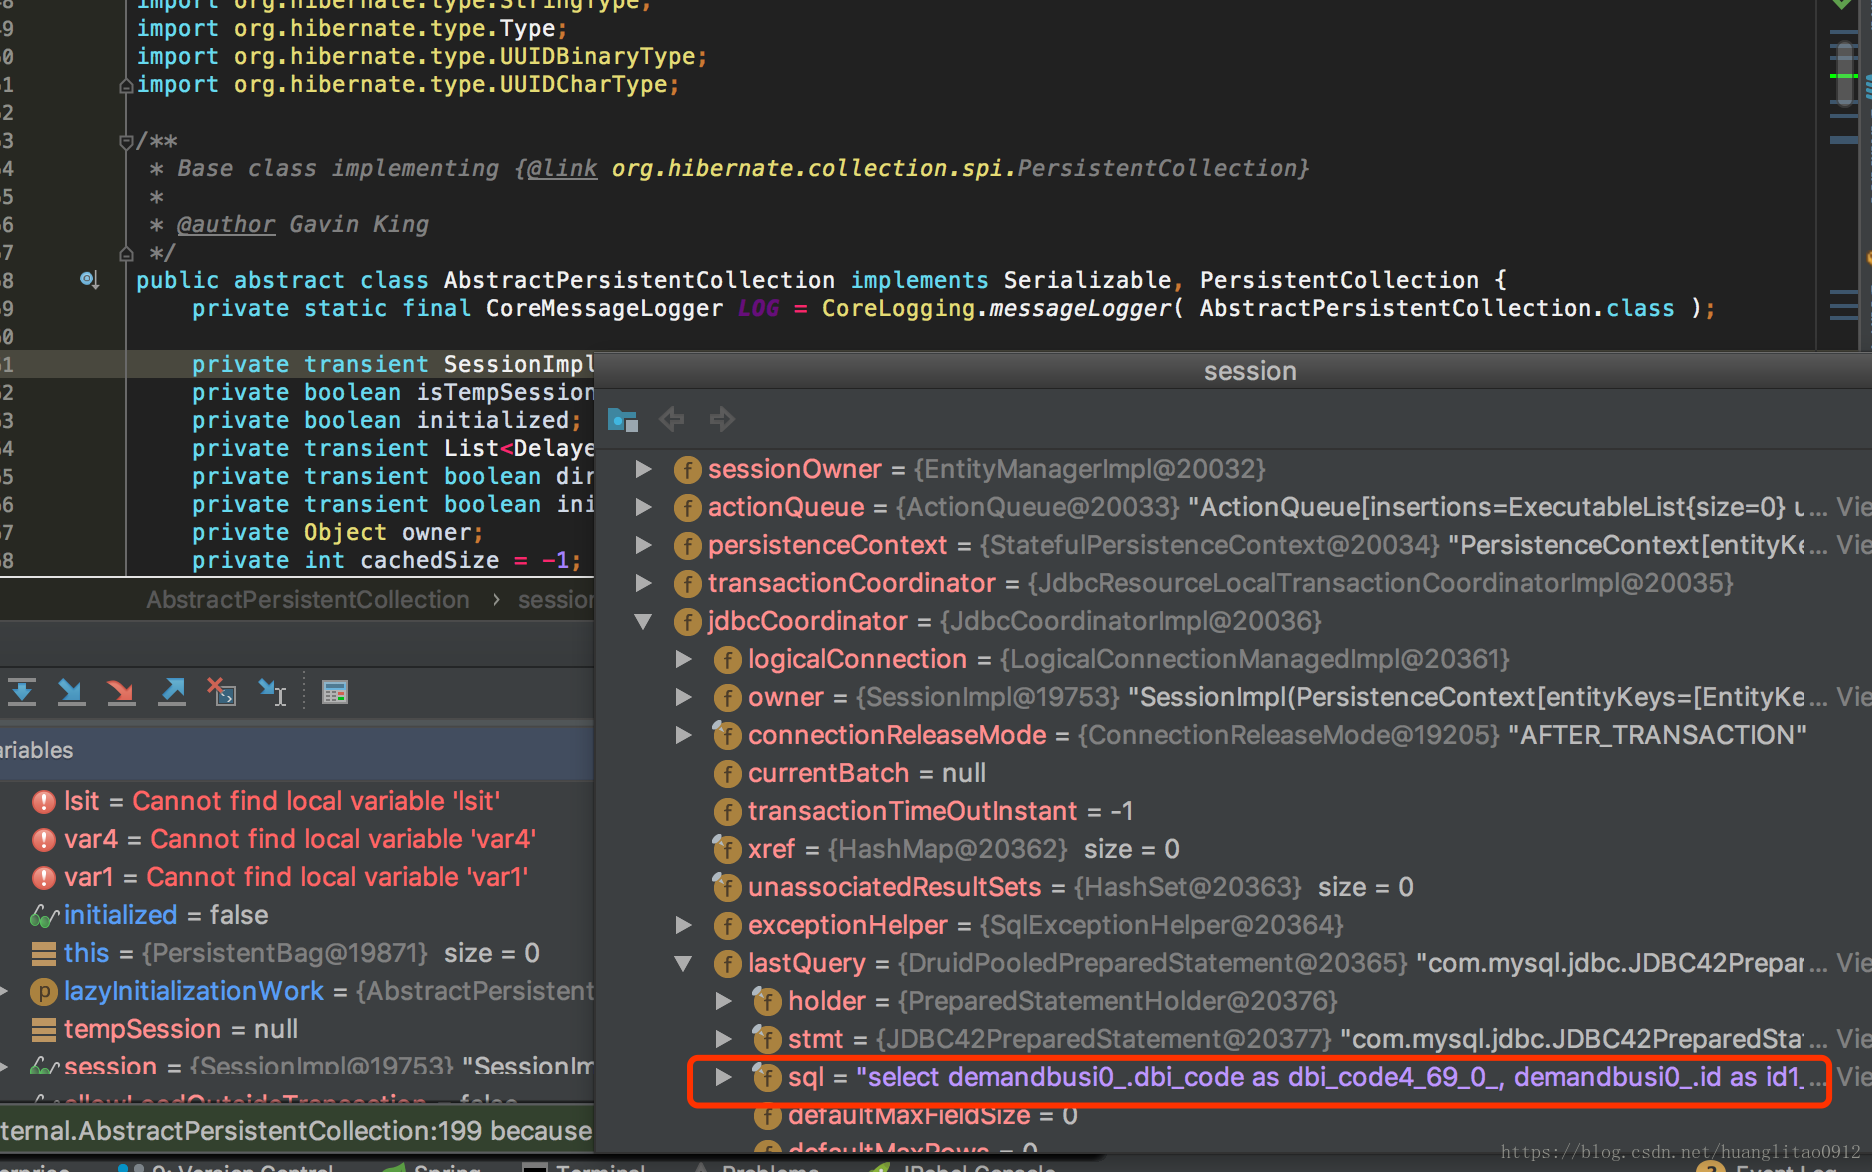Click the glasses watch icon beside initialized

point(44,915)
